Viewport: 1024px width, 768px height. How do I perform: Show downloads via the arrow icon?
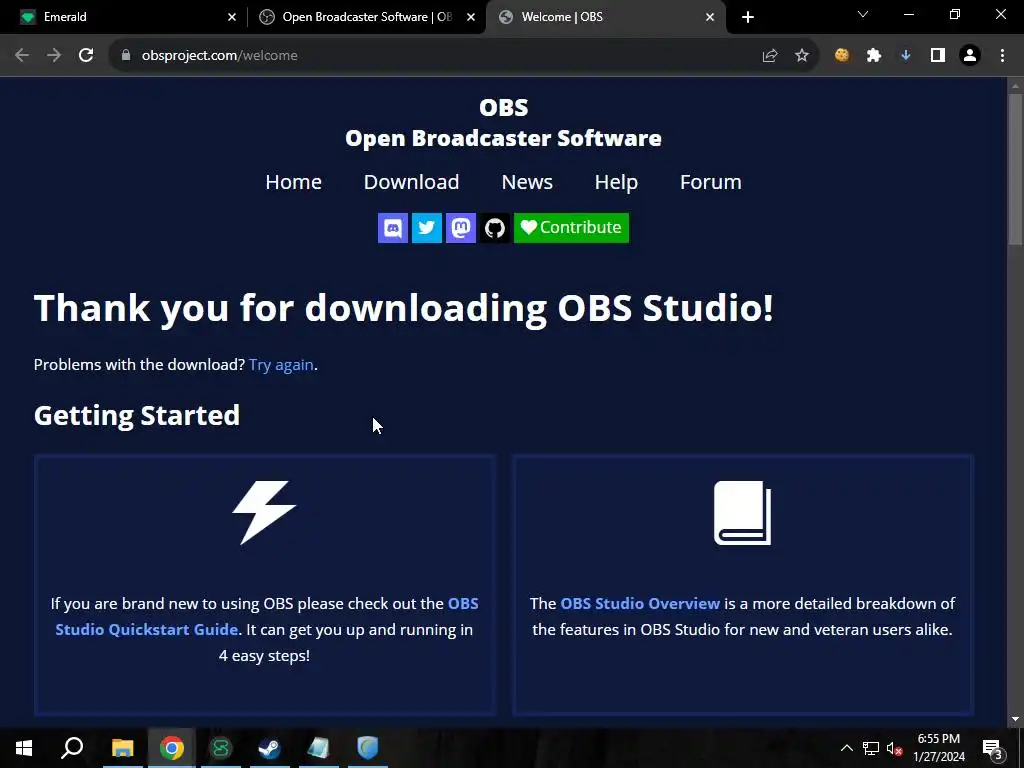coord(906,56)
